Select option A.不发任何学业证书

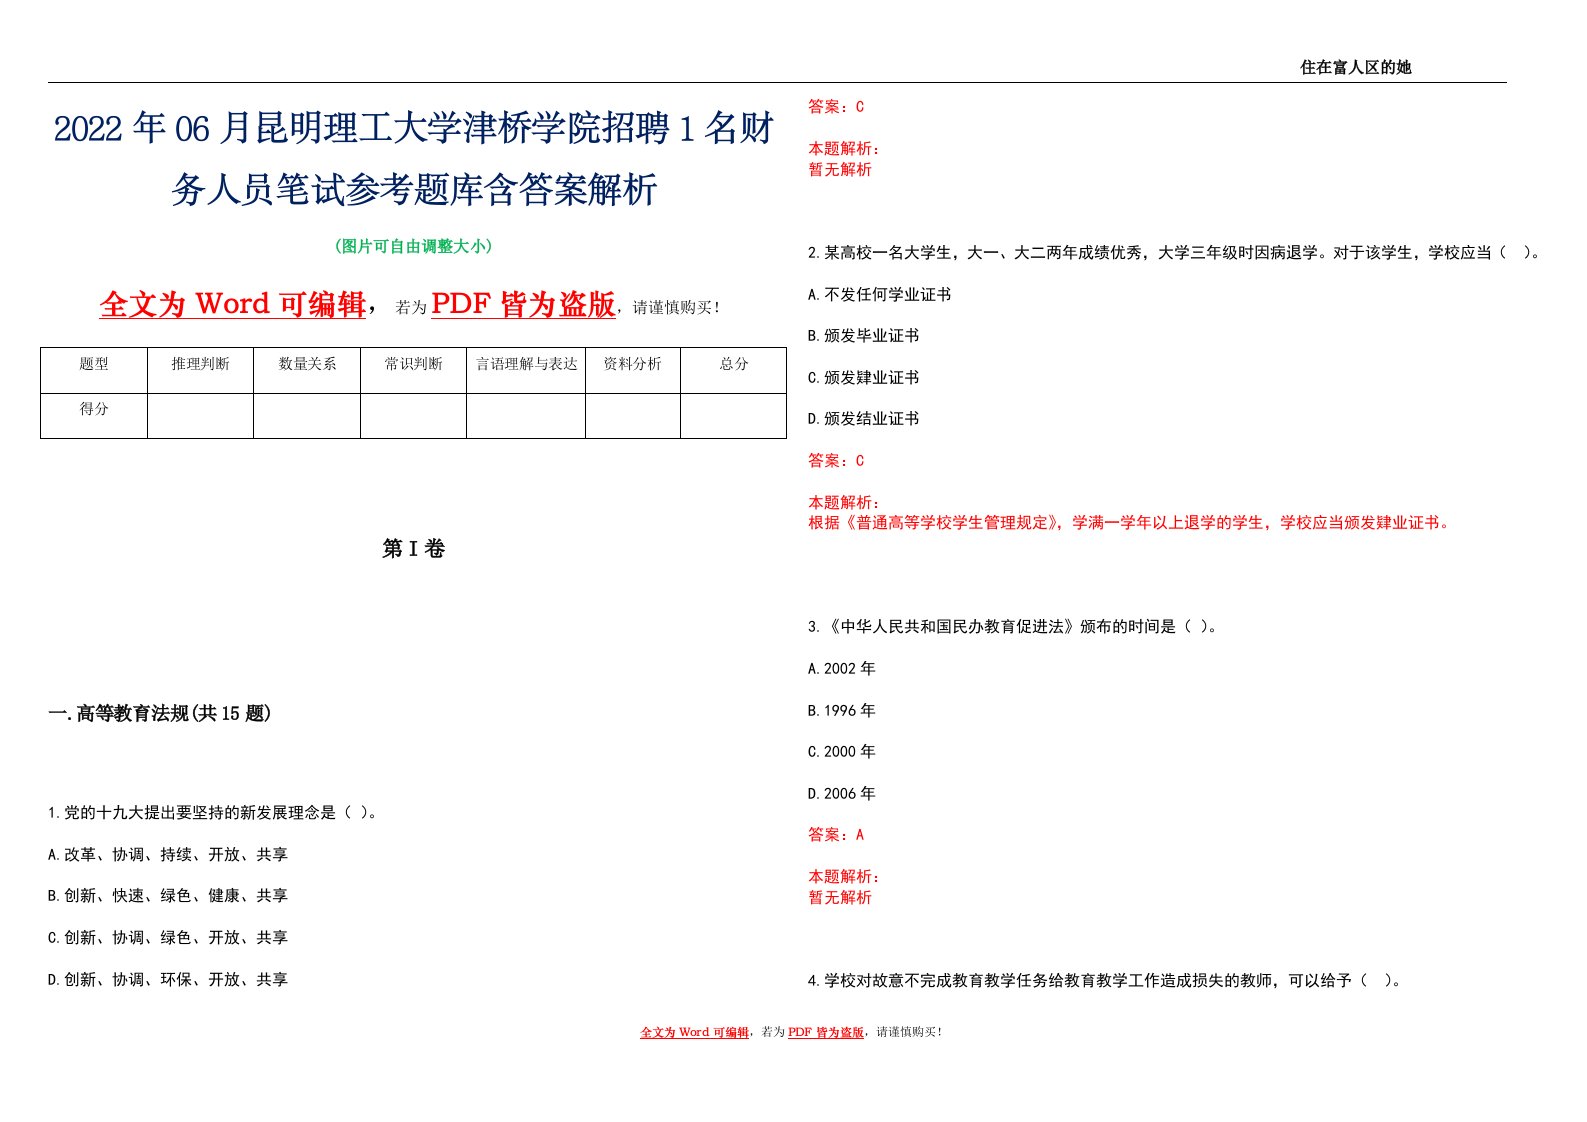(x=880, y=295)
